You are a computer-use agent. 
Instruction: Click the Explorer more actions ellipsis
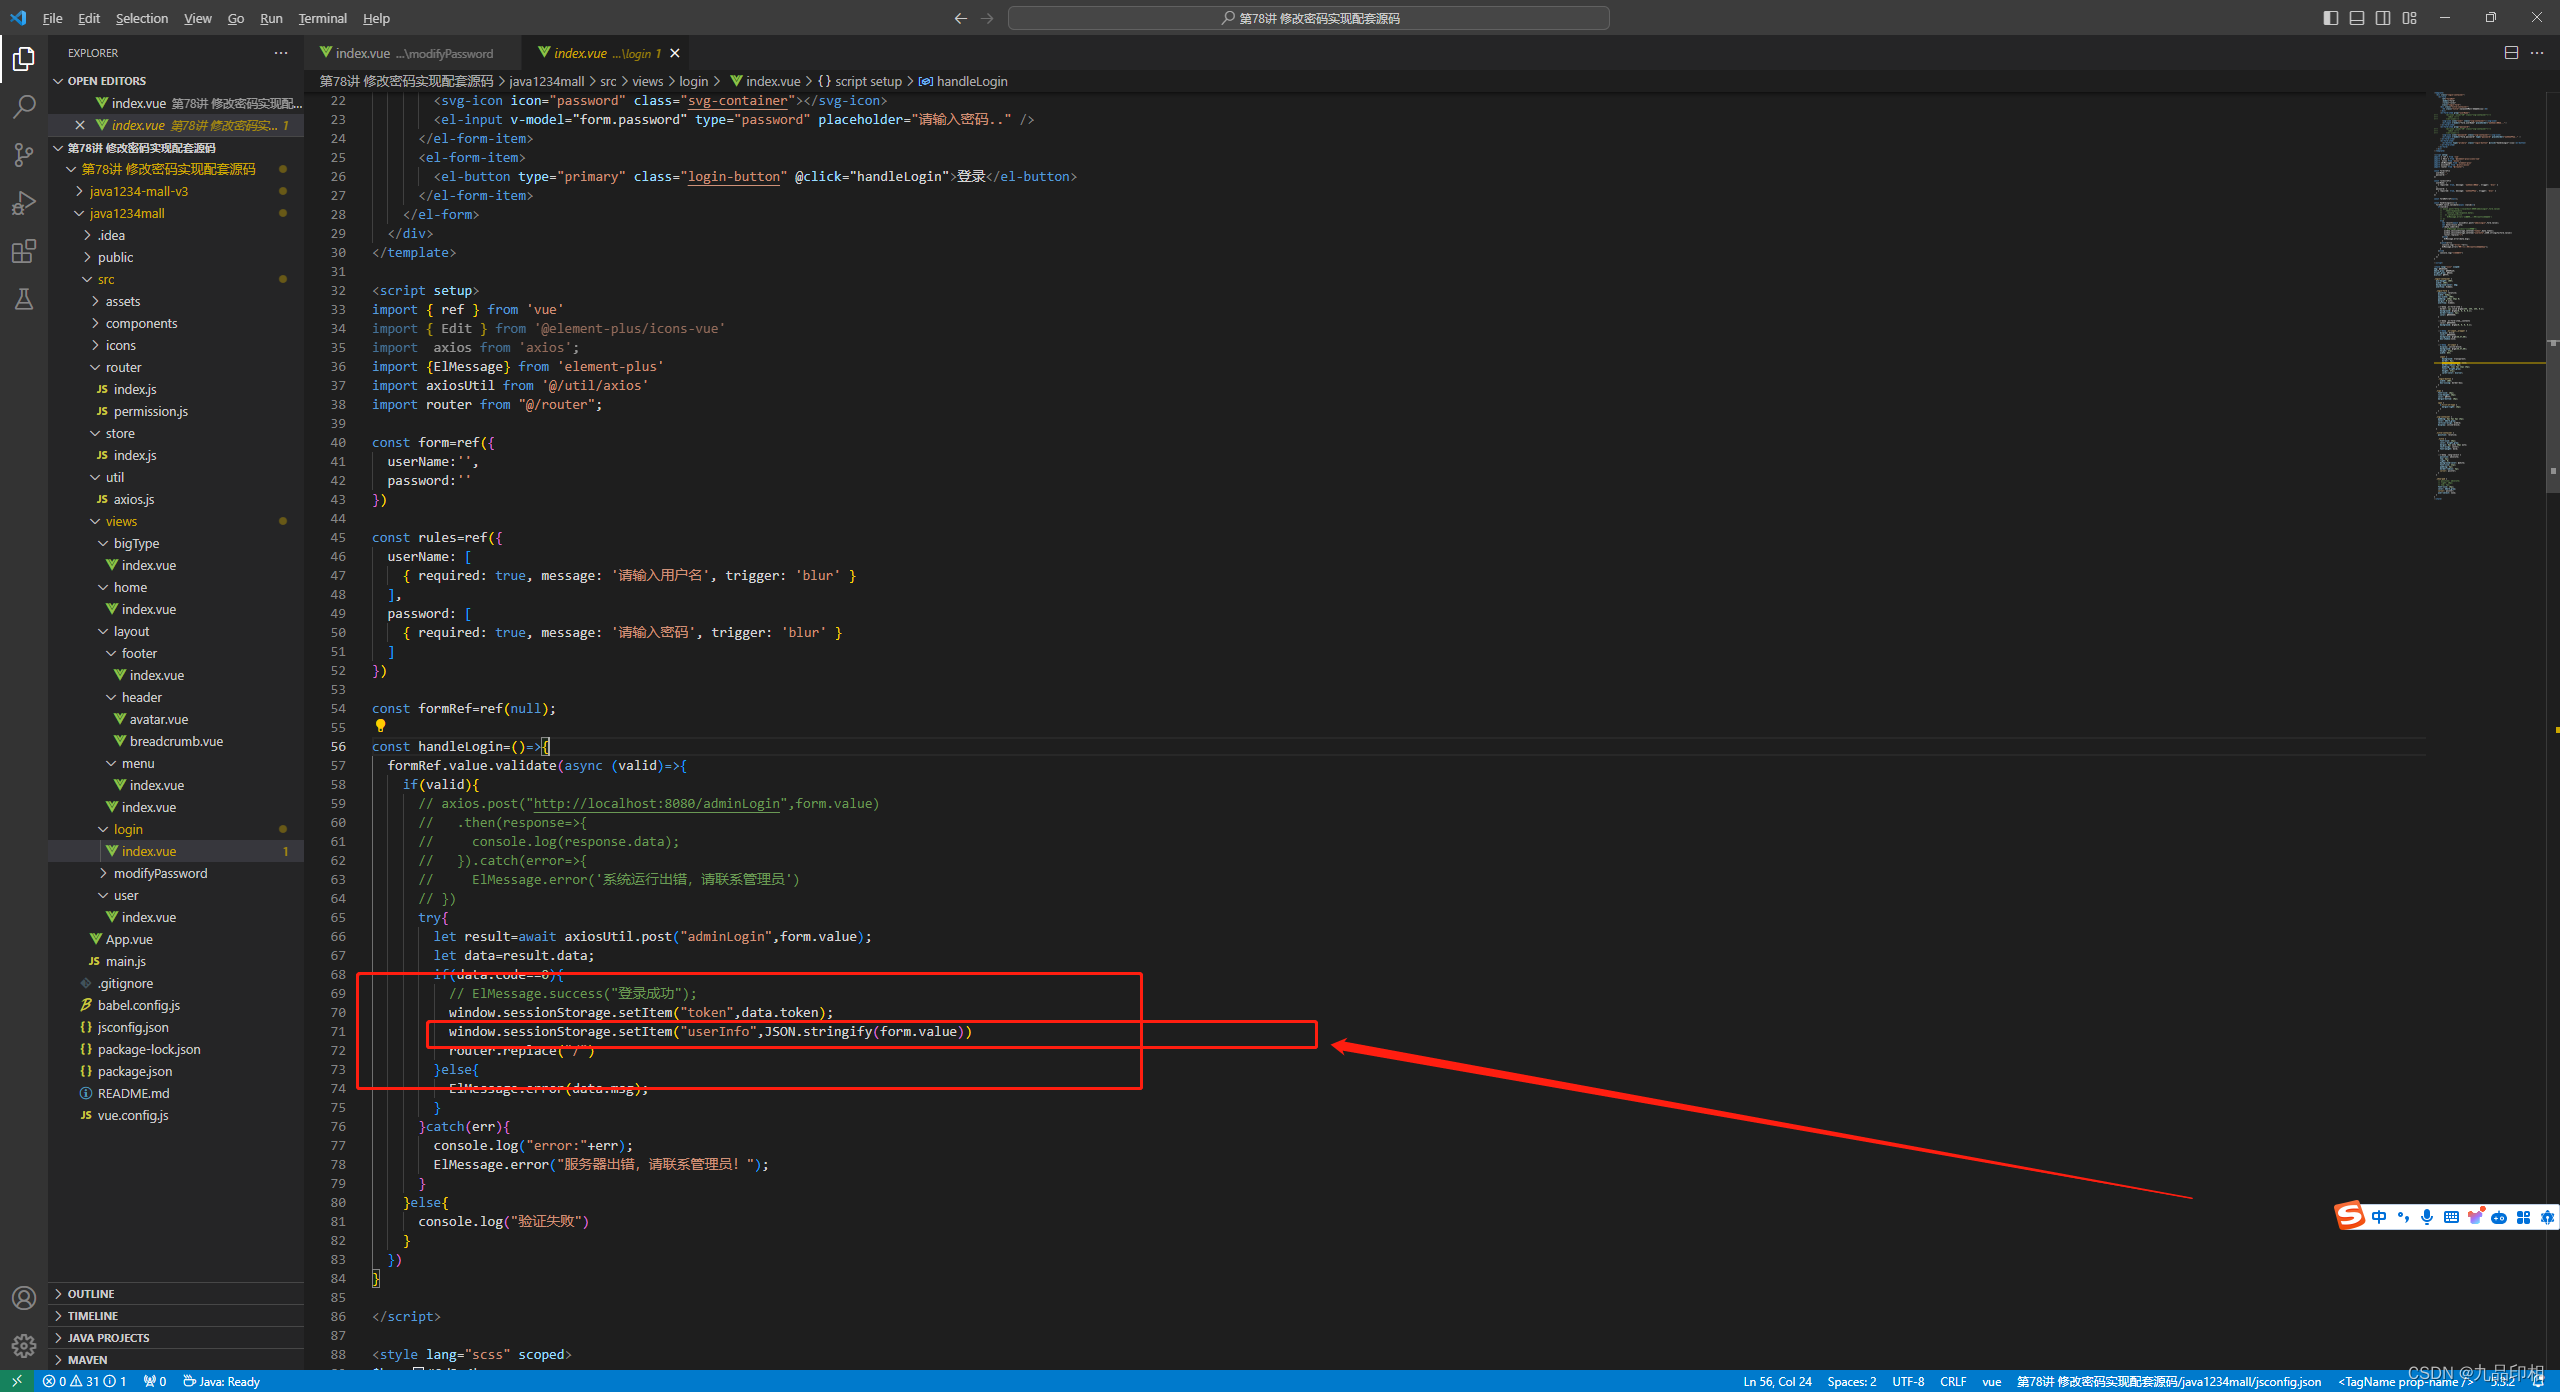281,53
